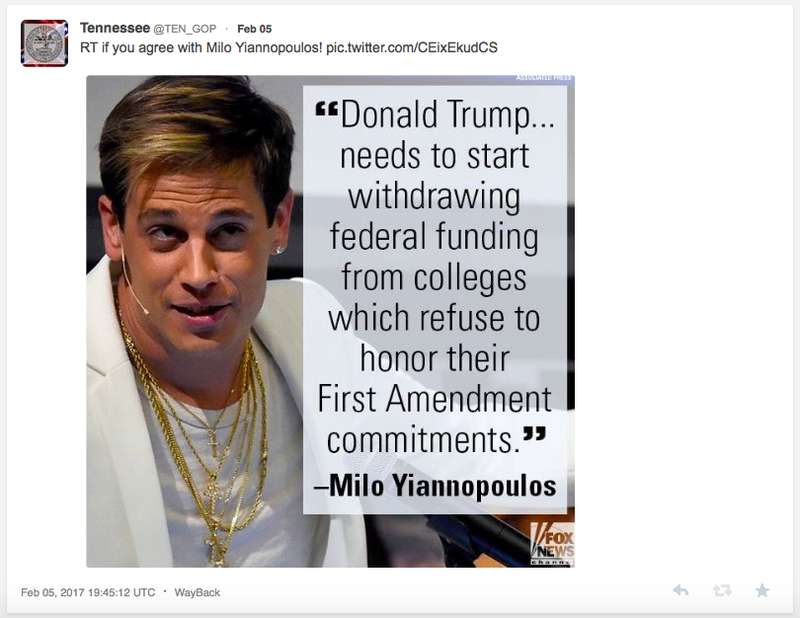Click the Feb 05, 2017 19:45:12 UTC timestamp

(88, 592)
